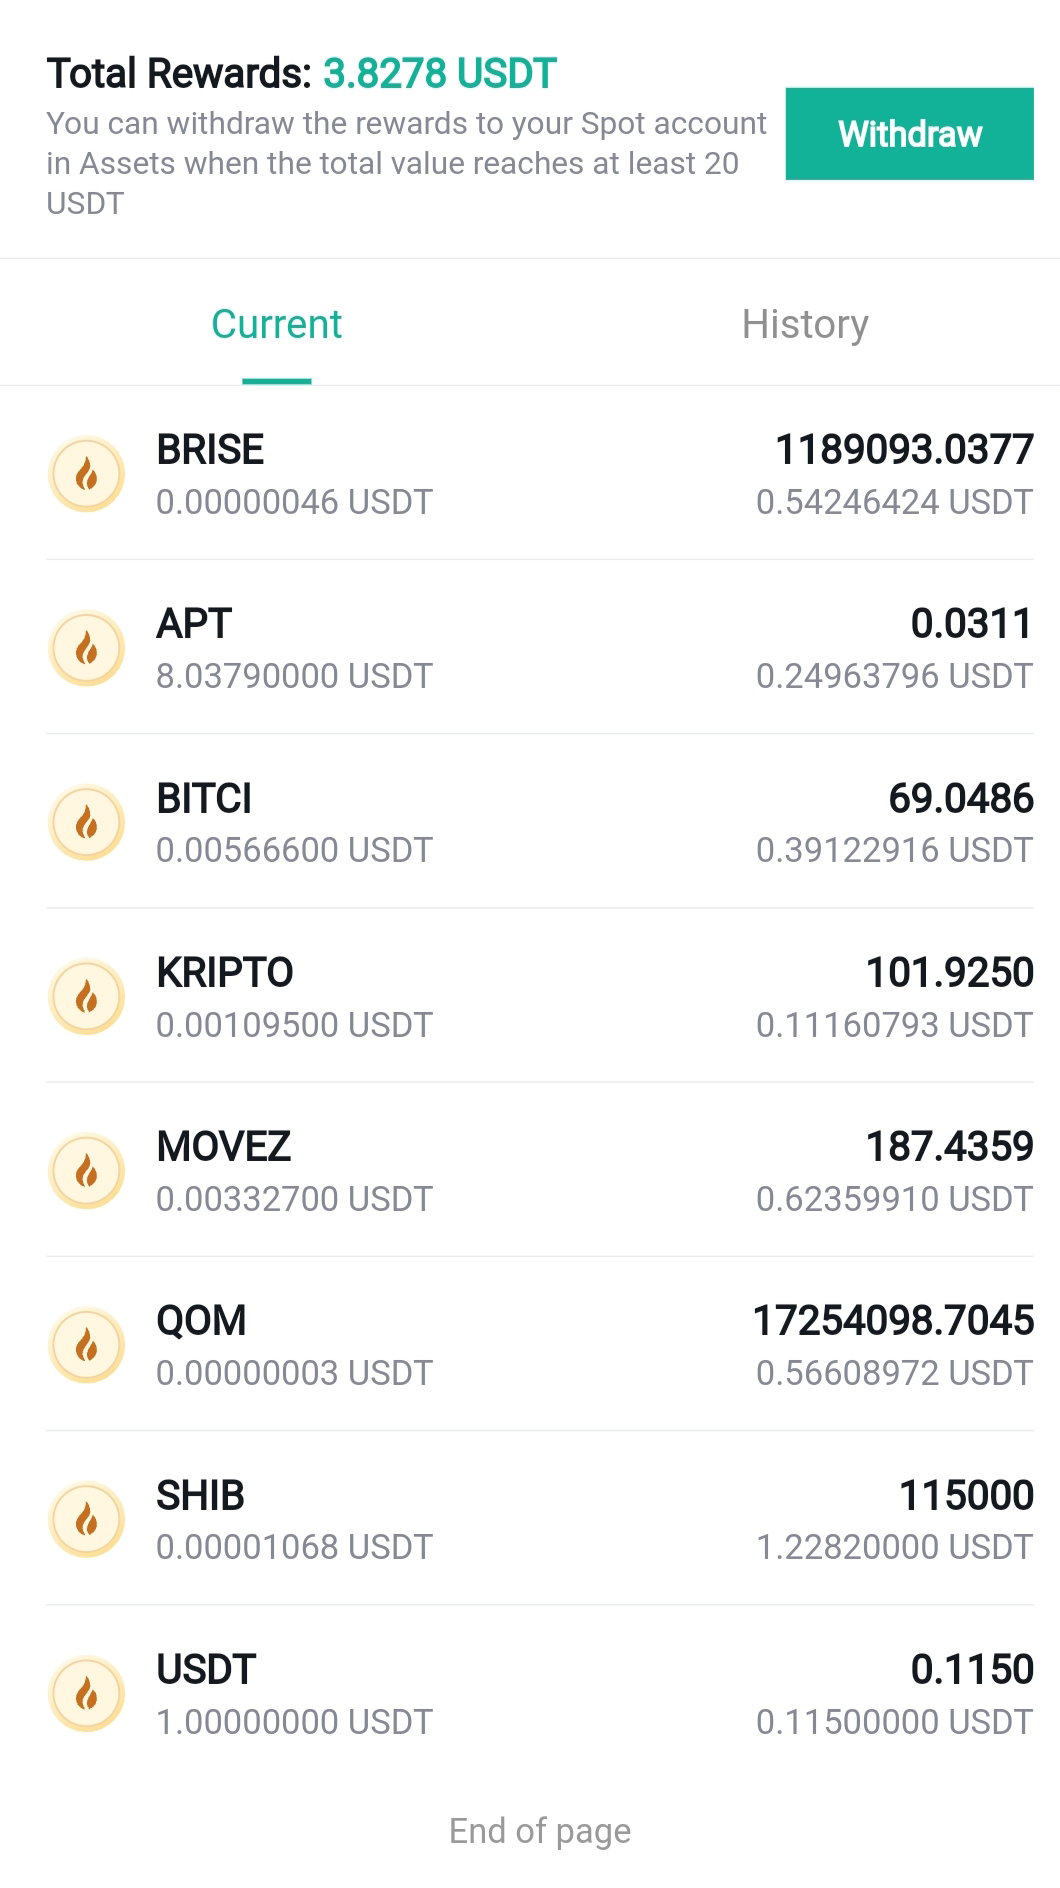Tap the BRISE flame coin icon
Image resolution: width=1060 pixels, height=1888 pixels.
(x=87, y=474)
